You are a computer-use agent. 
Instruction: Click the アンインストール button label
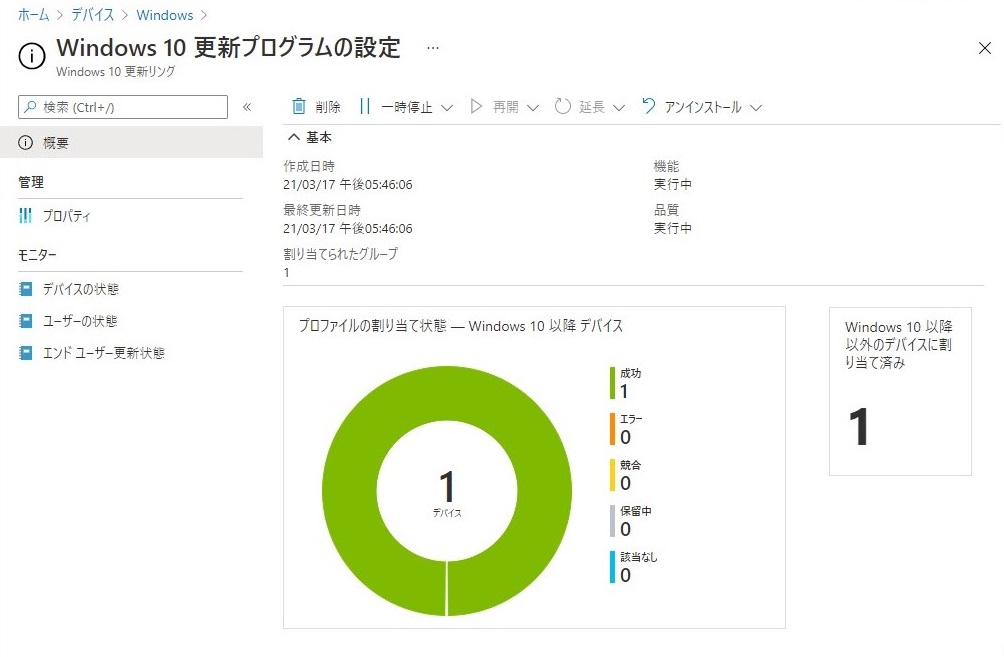(703, 107)
